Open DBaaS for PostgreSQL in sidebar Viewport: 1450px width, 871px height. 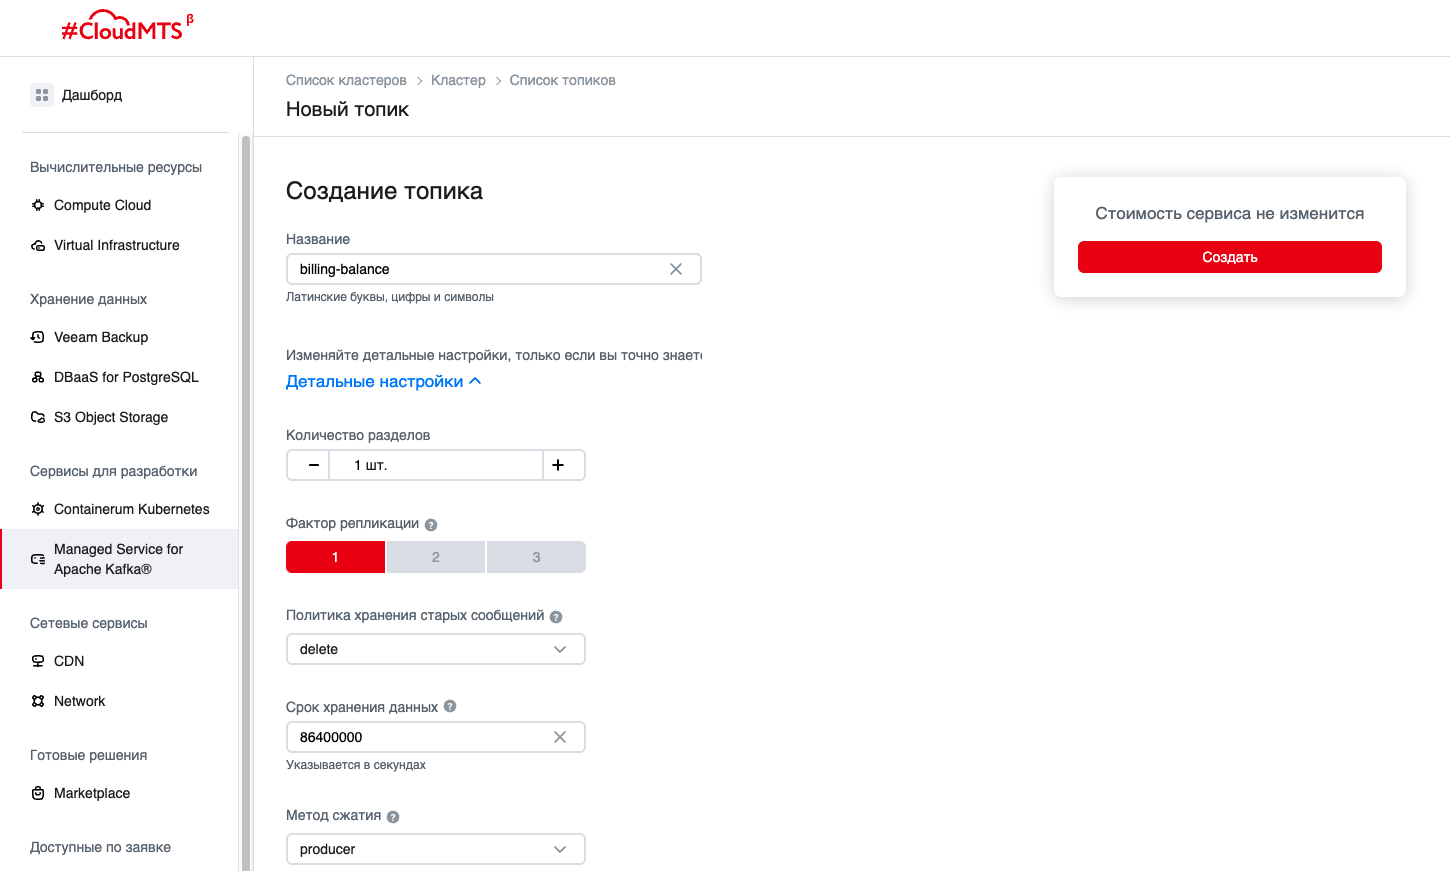point(126,377)
